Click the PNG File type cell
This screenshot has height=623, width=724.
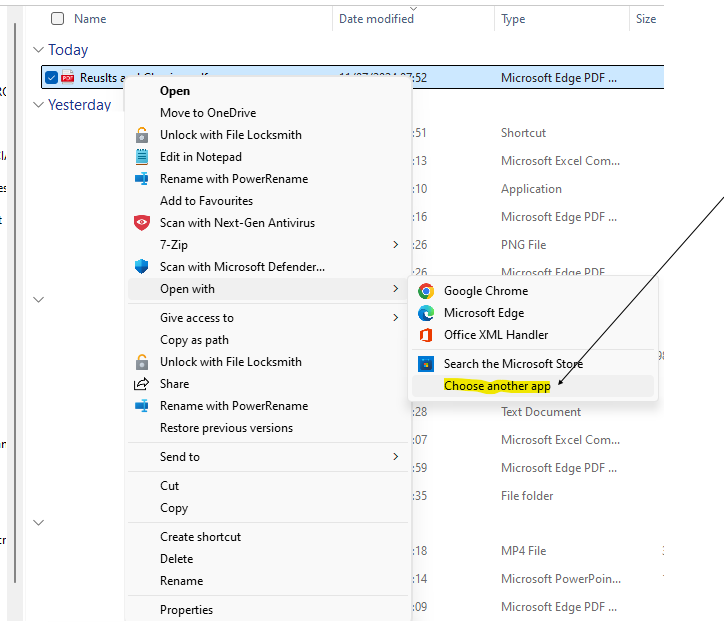524,245
